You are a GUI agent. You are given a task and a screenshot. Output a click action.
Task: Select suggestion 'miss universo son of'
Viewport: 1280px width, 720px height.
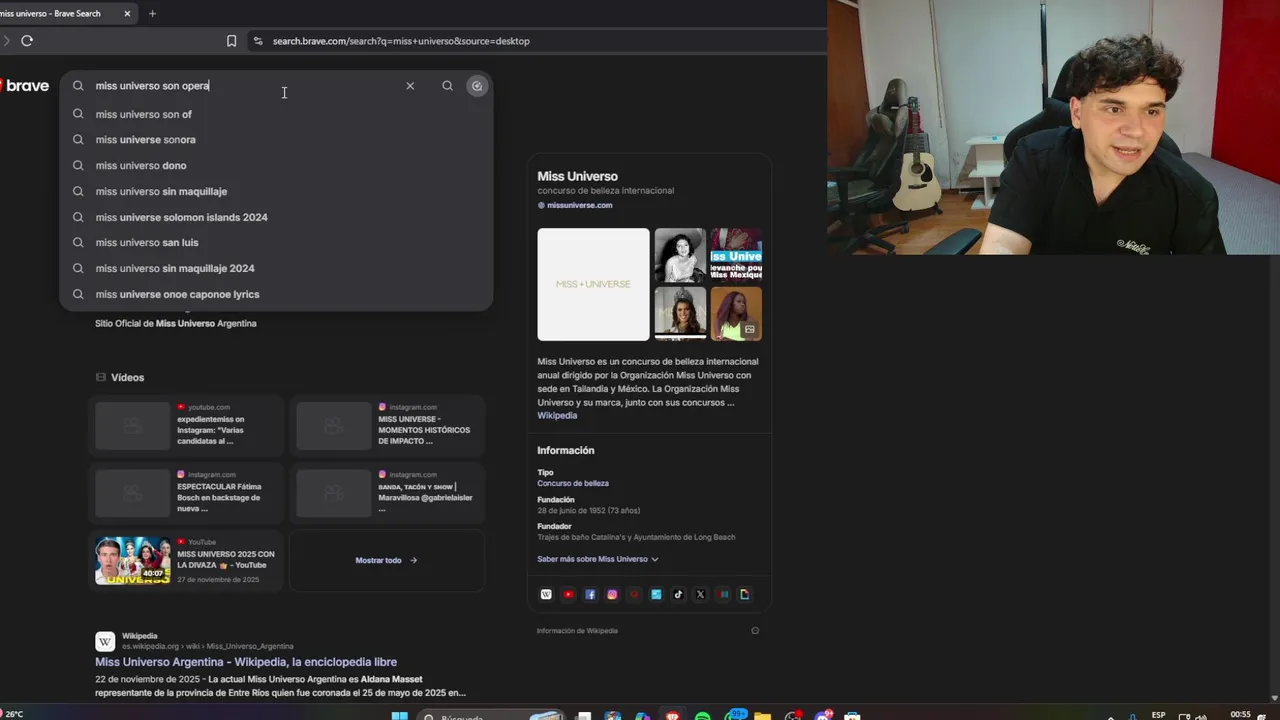(x=277, y=114)
